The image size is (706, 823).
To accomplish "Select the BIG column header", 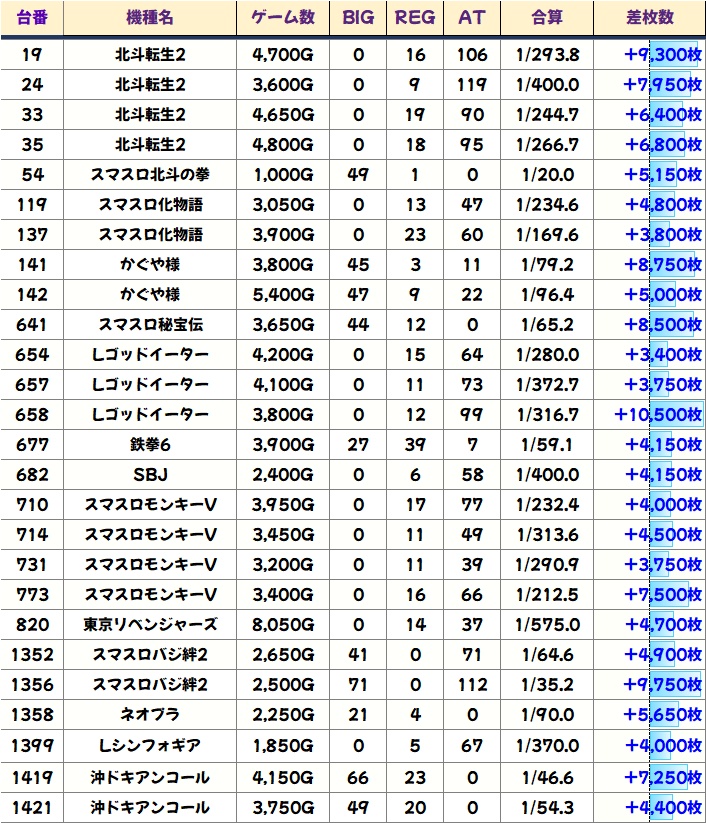I will [358, 18].
